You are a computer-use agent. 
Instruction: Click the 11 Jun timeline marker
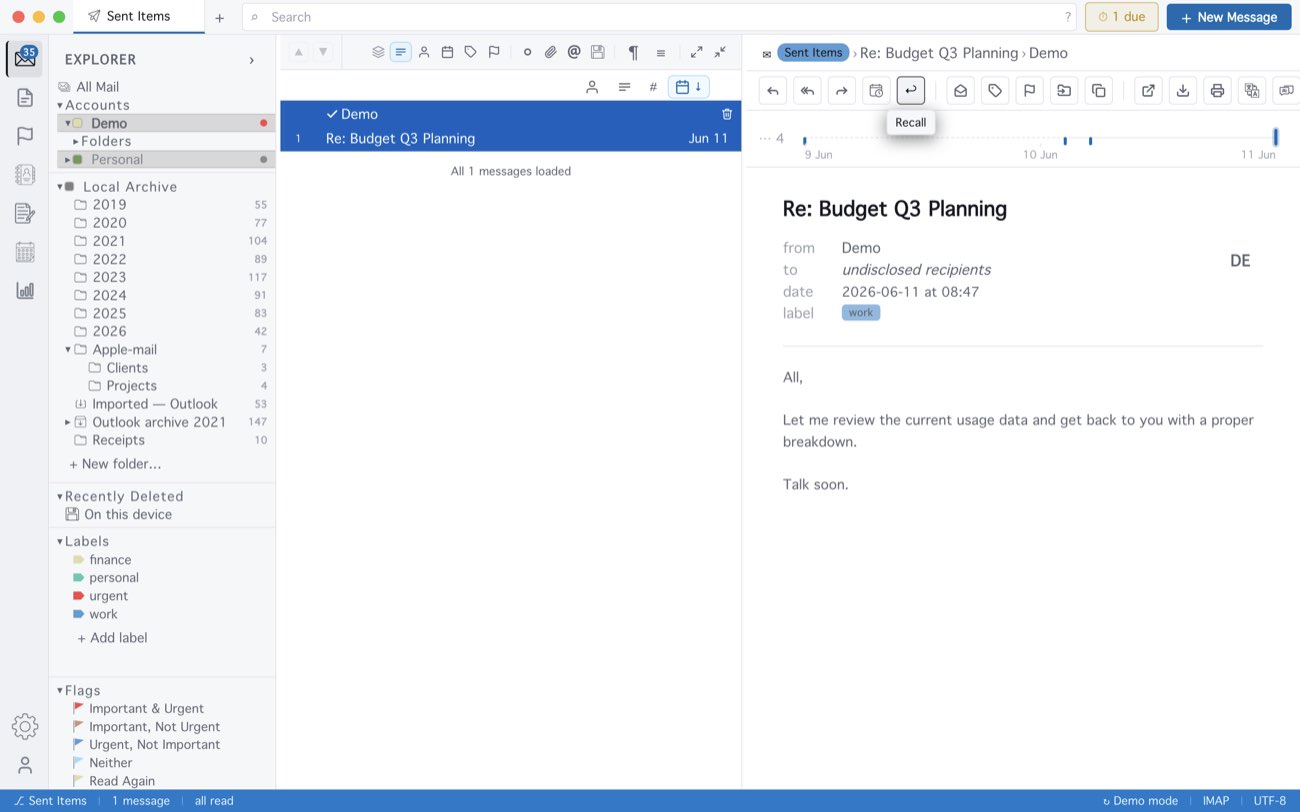[1275, 138]
